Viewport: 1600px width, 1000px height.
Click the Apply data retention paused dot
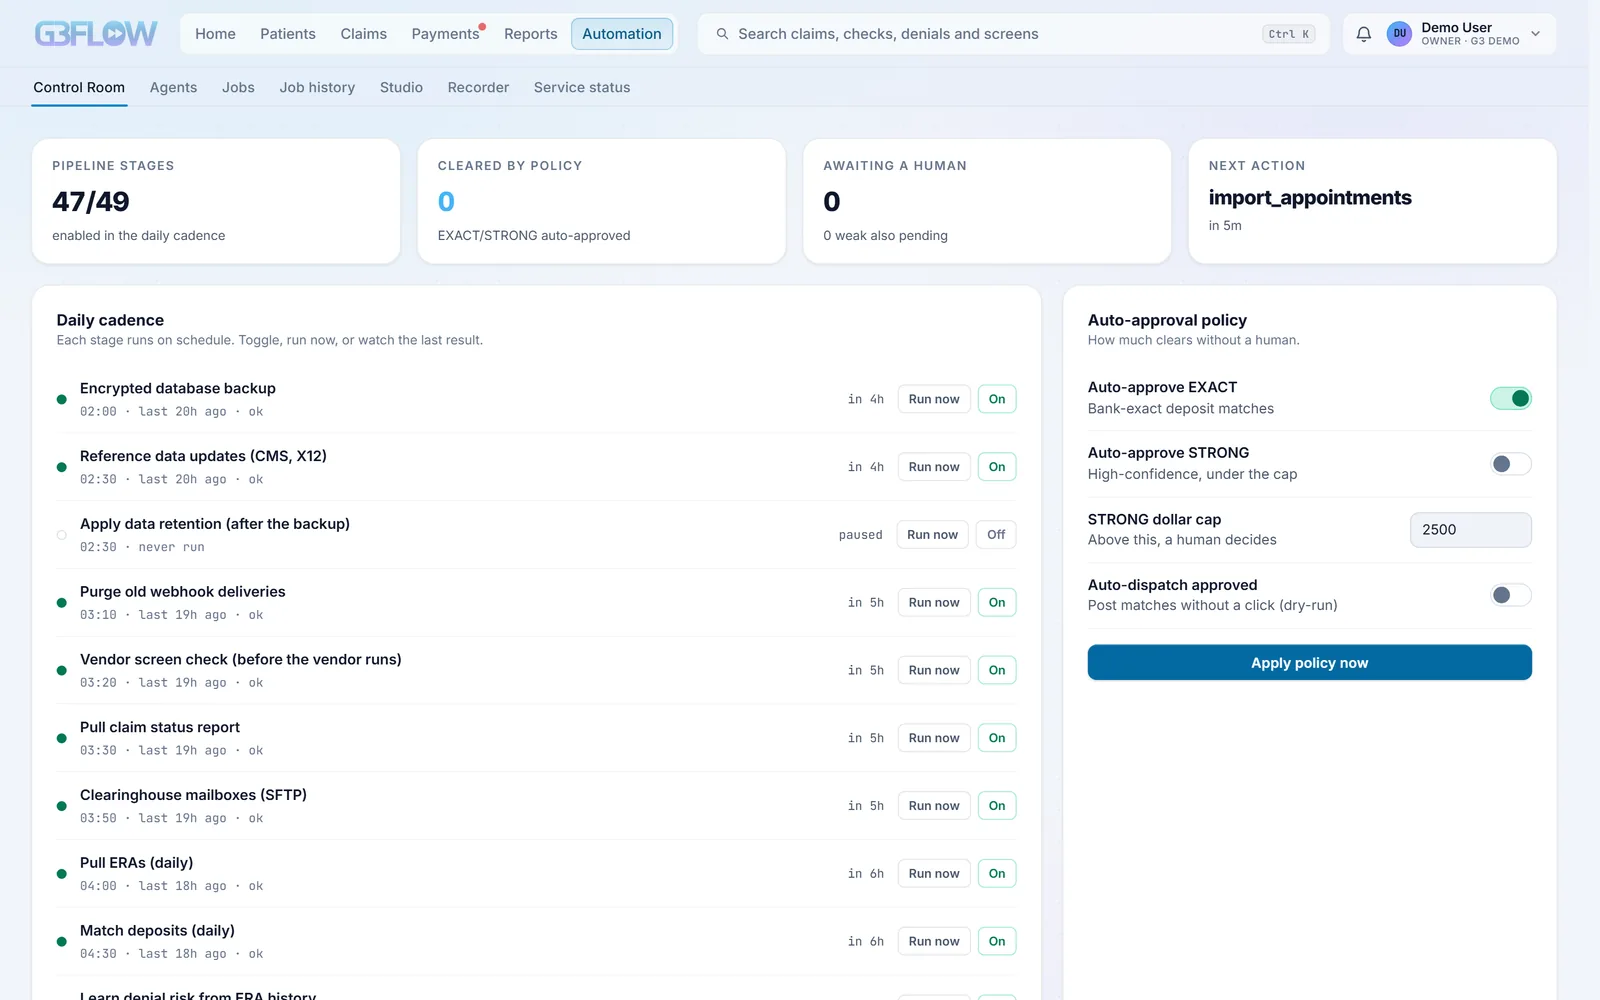(62, 535)
